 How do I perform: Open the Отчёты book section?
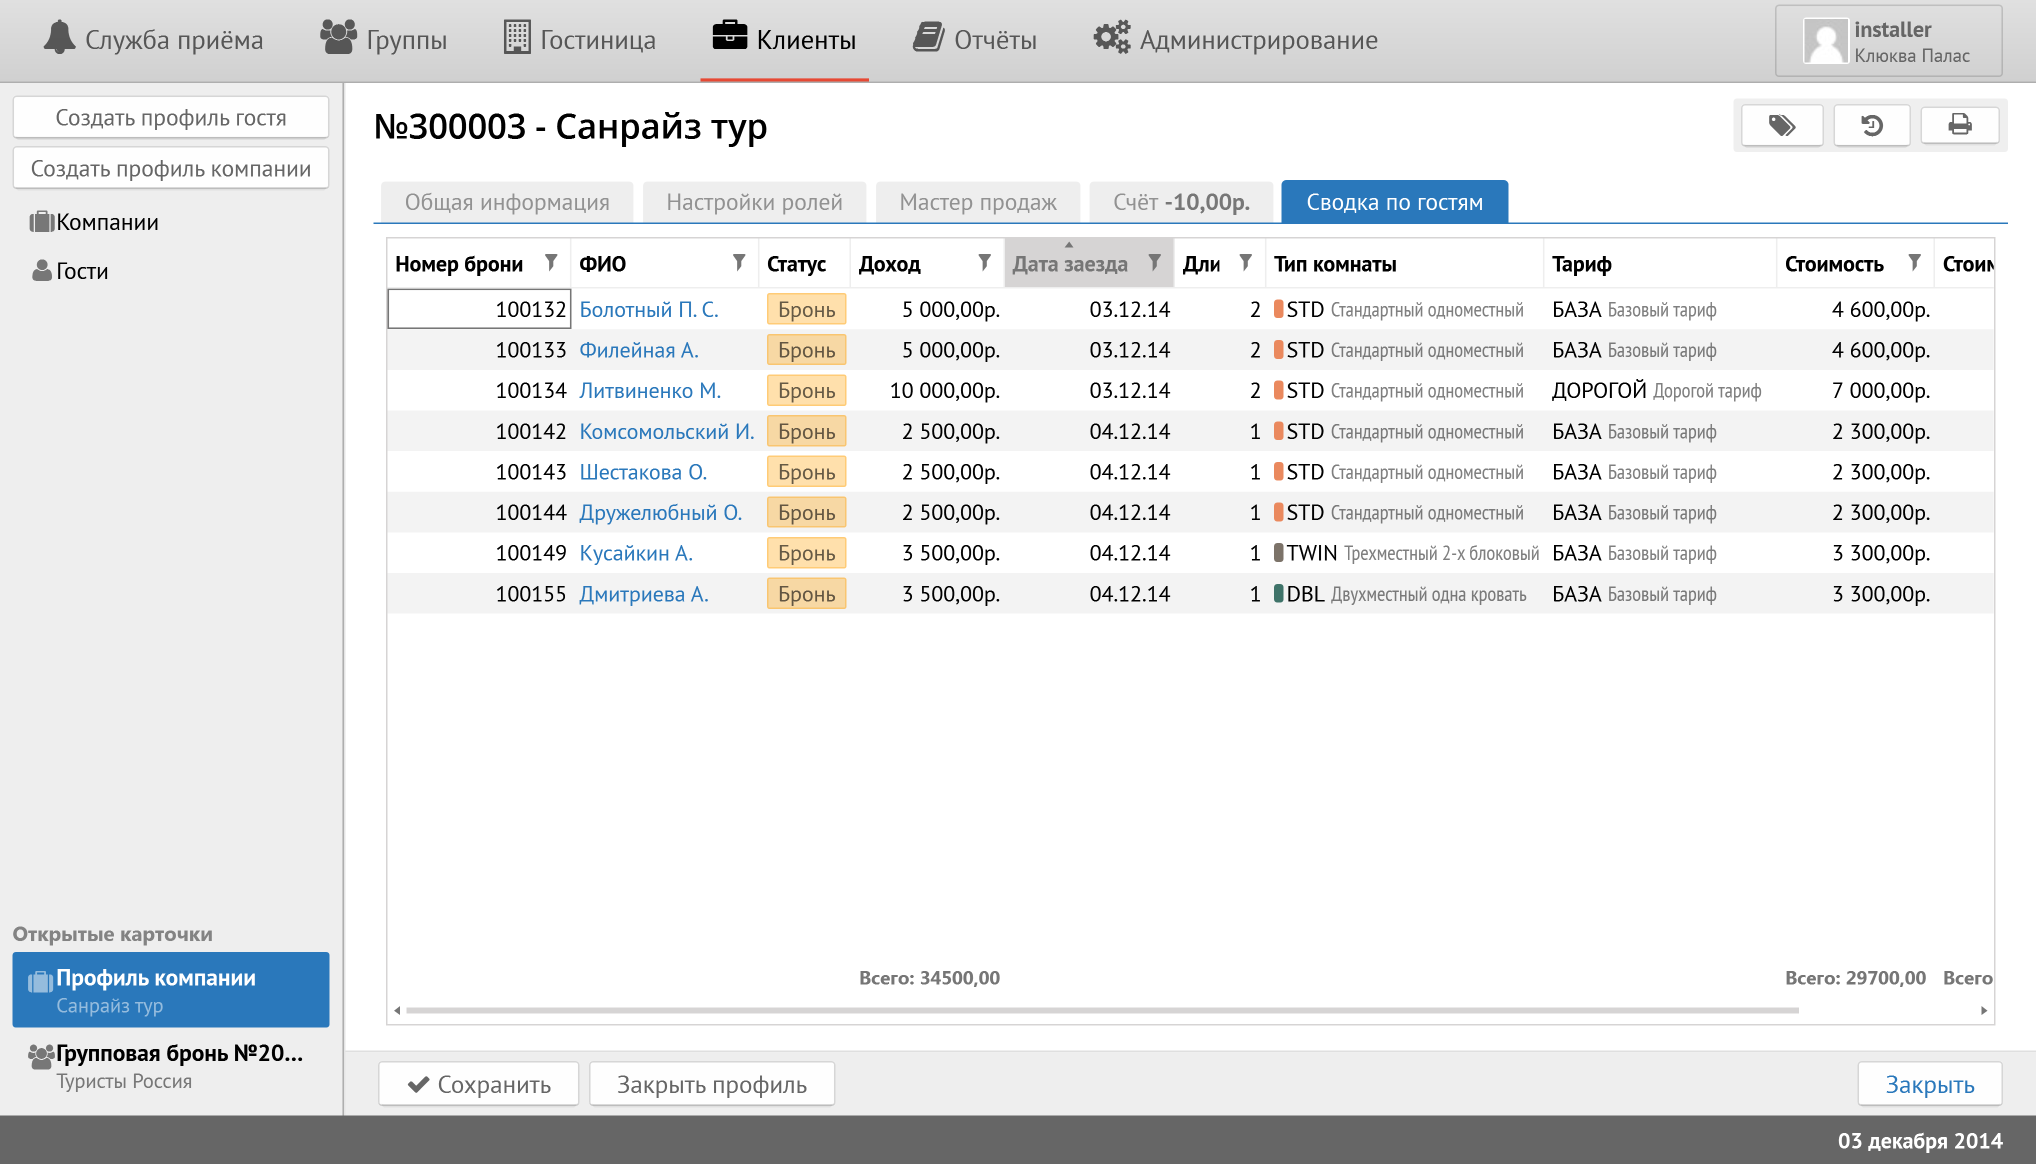(x=975, y=40)
